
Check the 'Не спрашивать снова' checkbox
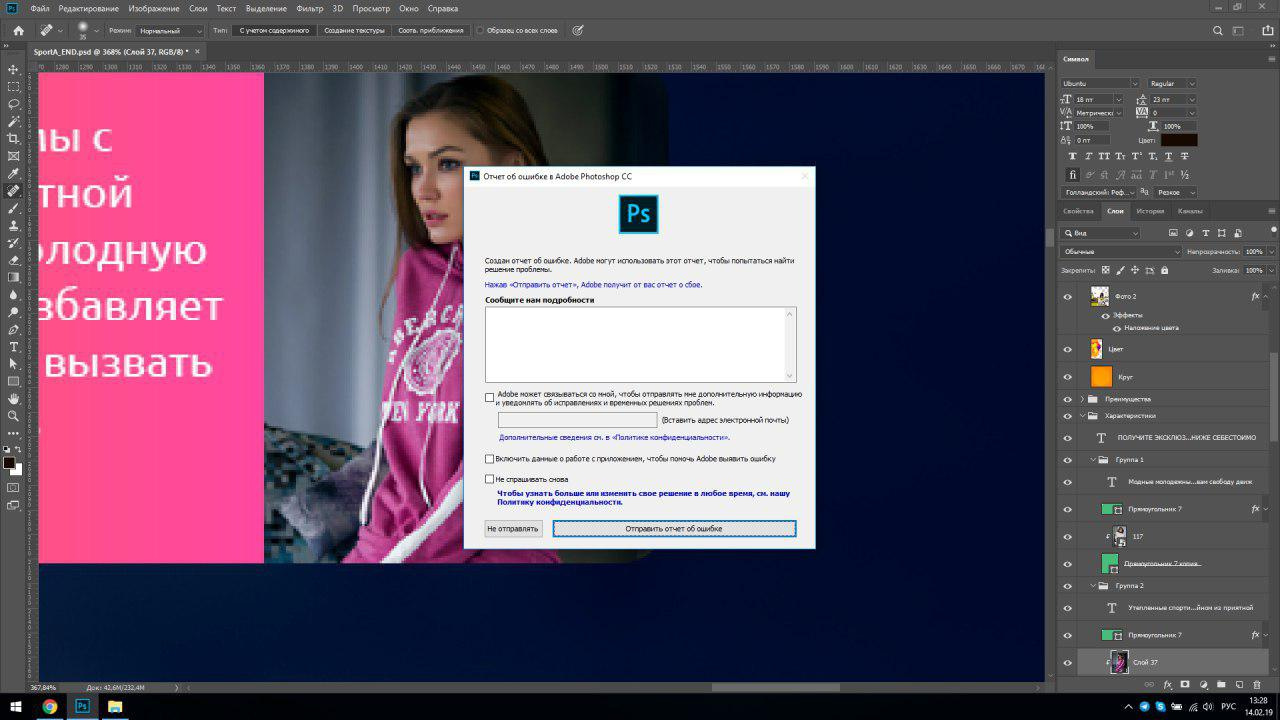click(x=490, y=479)
